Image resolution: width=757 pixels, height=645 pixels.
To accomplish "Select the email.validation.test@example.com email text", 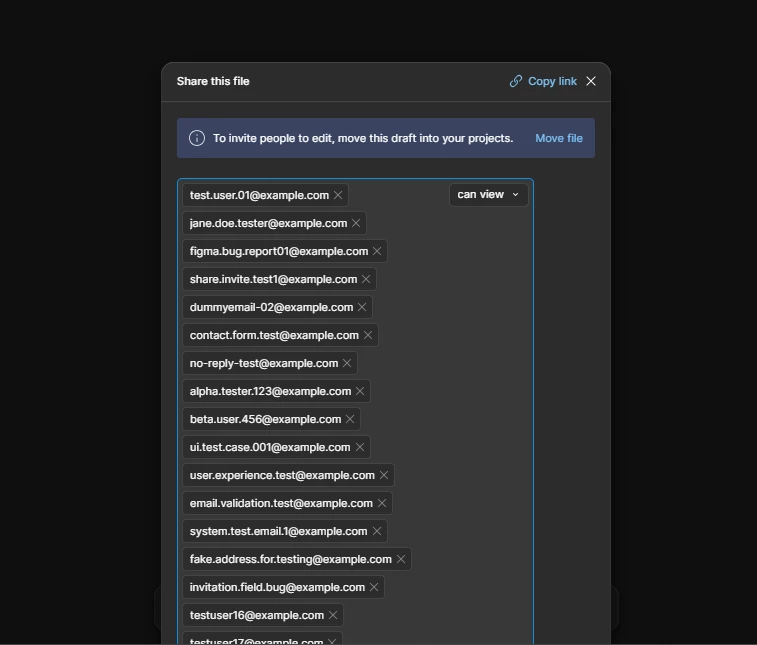I will click(x=281, y=503).
